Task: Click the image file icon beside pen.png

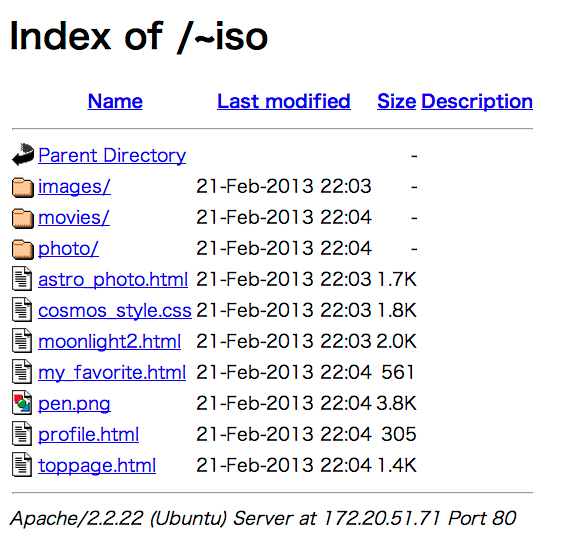Action: click(22, 403)
